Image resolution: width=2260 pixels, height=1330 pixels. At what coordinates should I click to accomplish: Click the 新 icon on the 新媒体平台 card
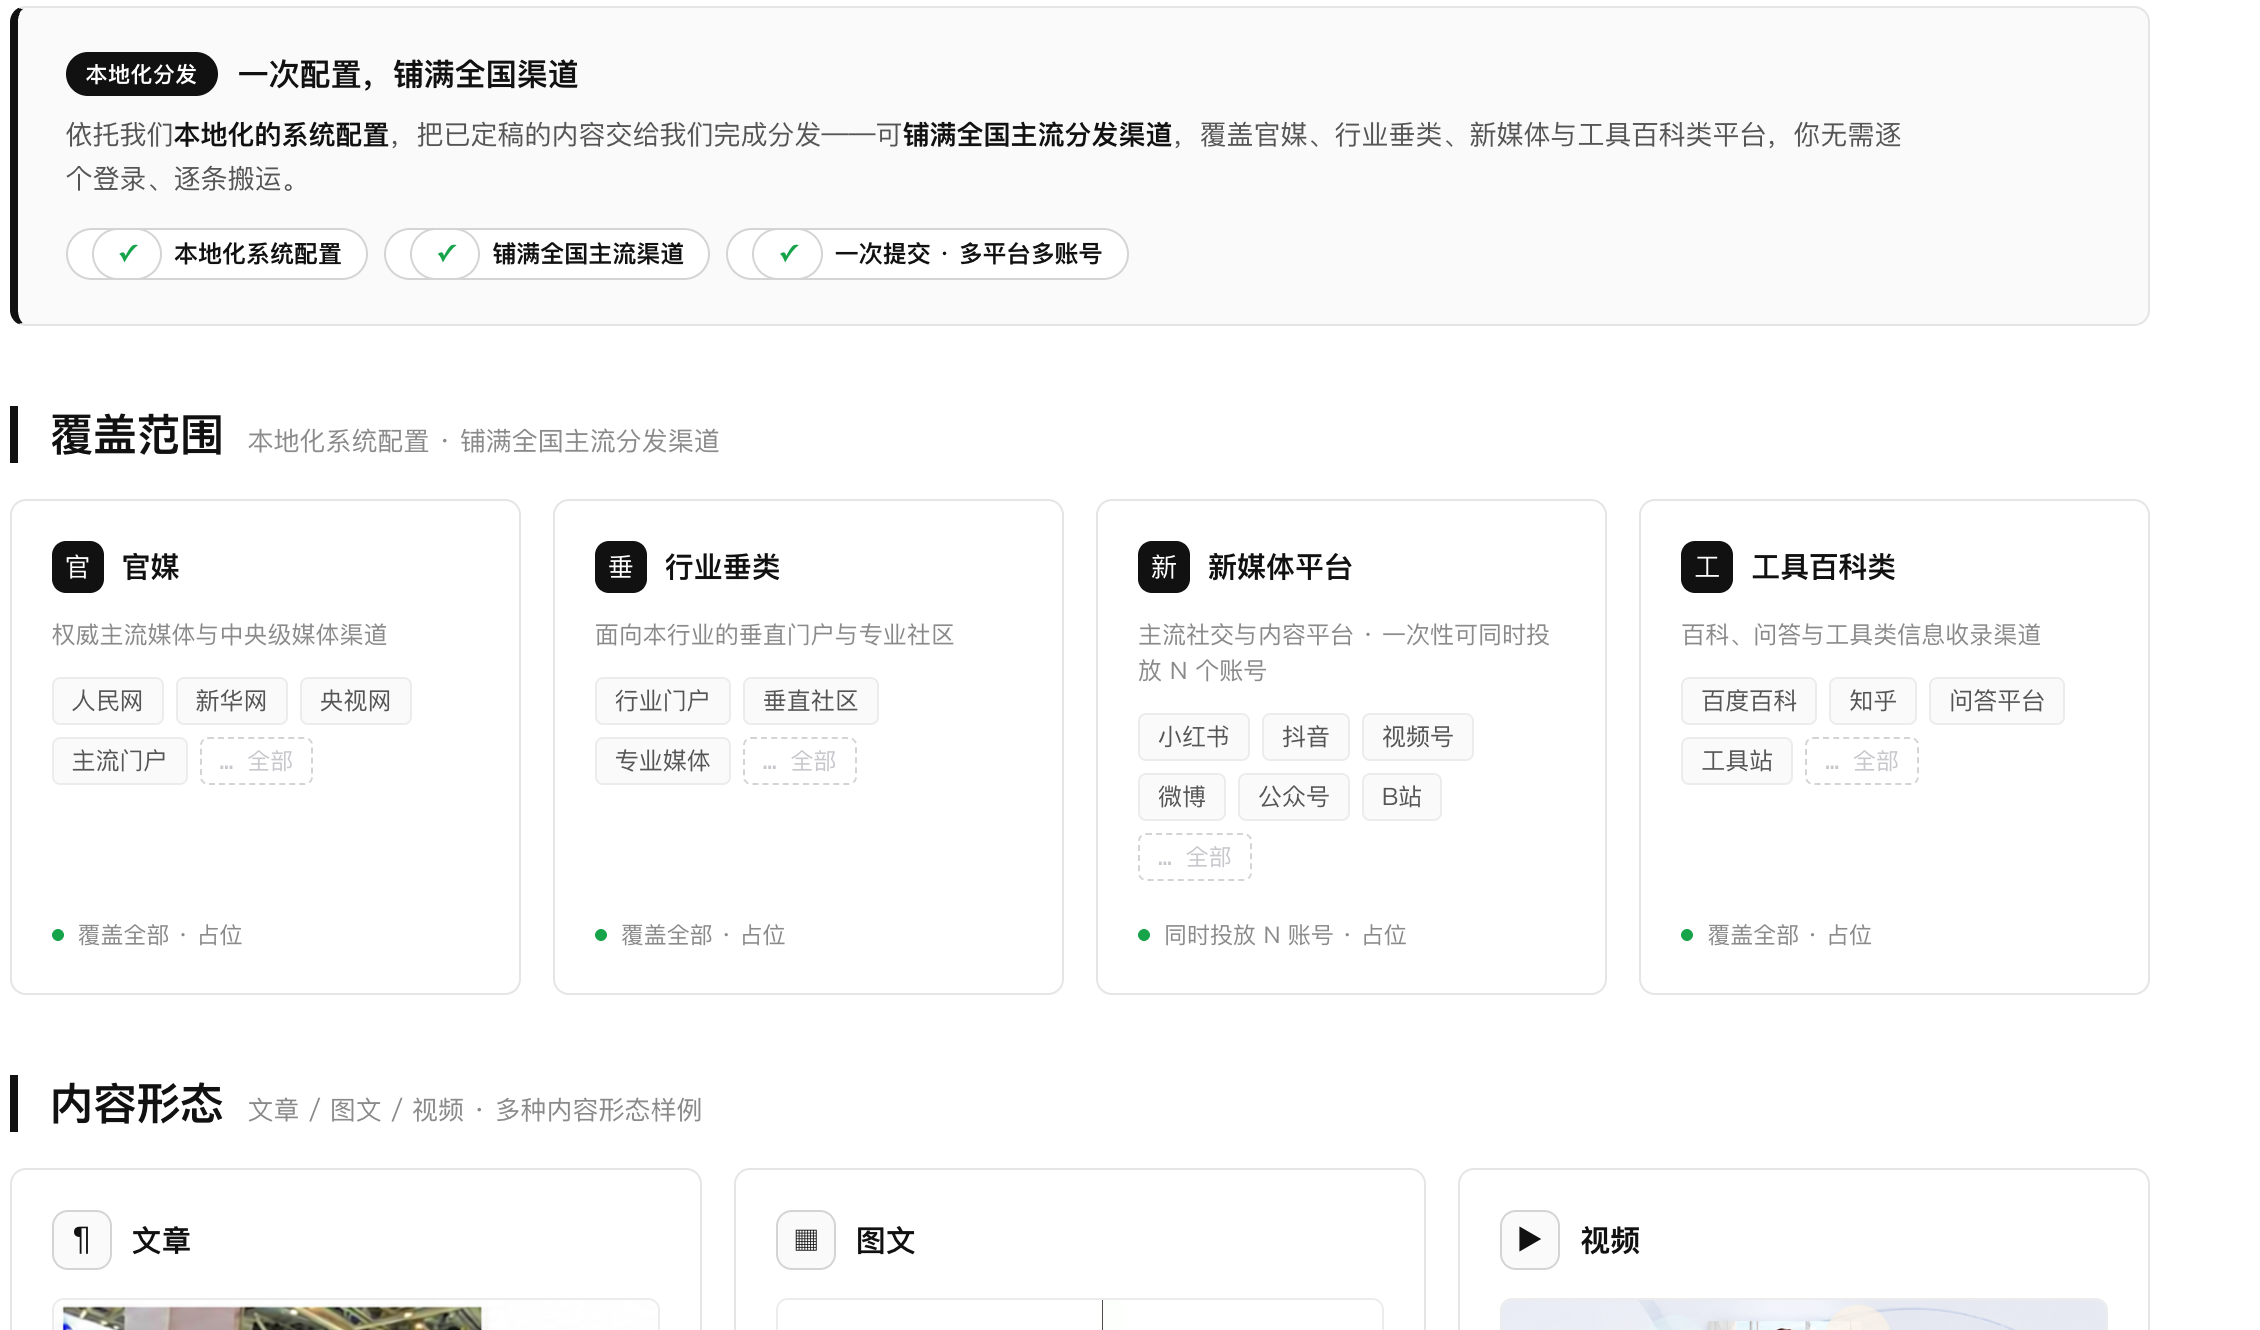(x=1164, y=567)
